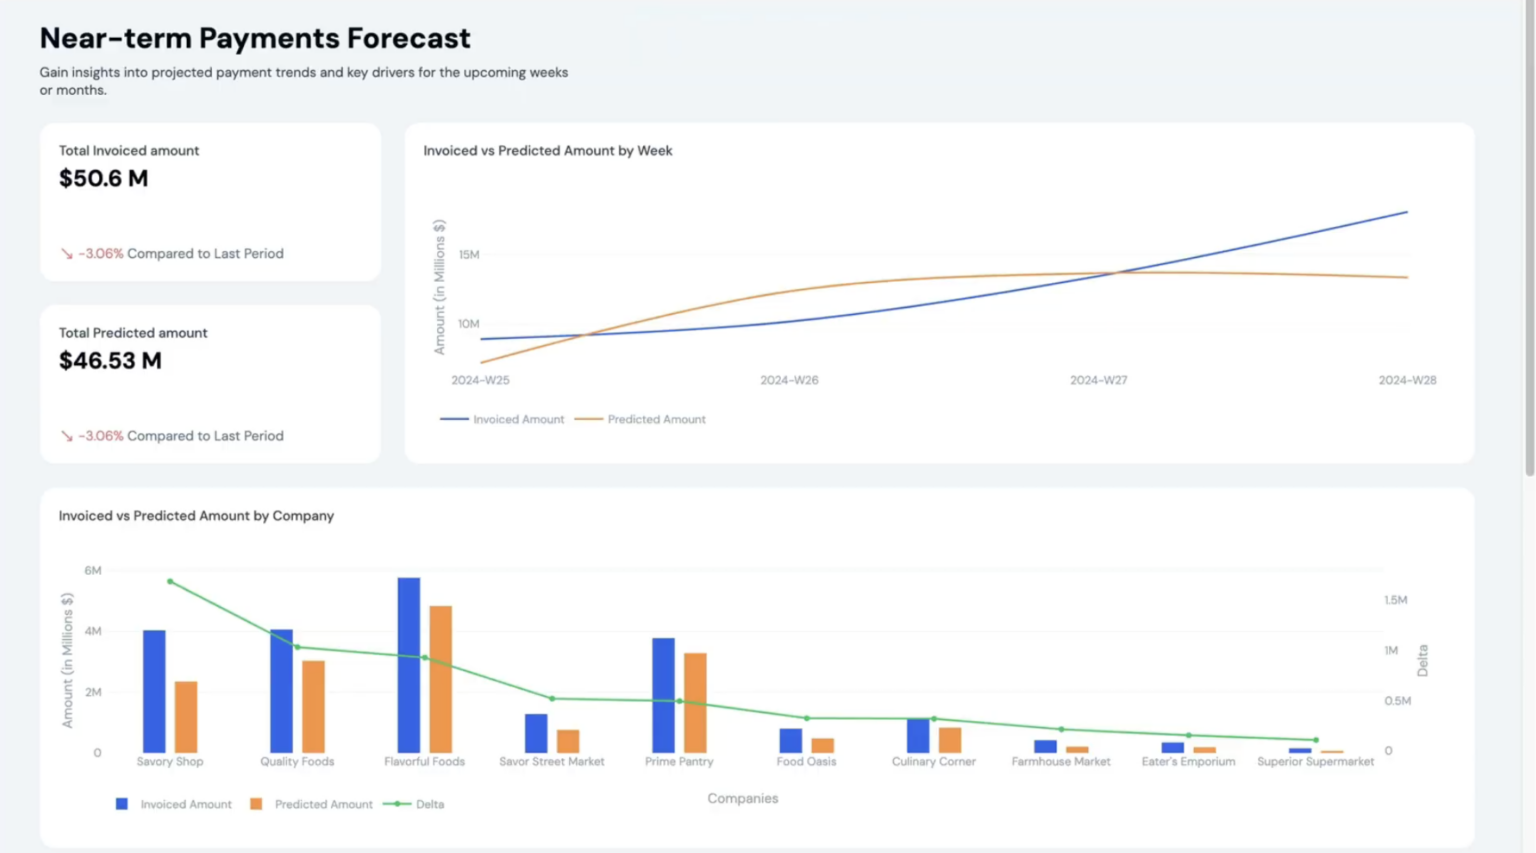Click the Delta data point above Quality Foods
1536x853 pixels.
(296, 646)
